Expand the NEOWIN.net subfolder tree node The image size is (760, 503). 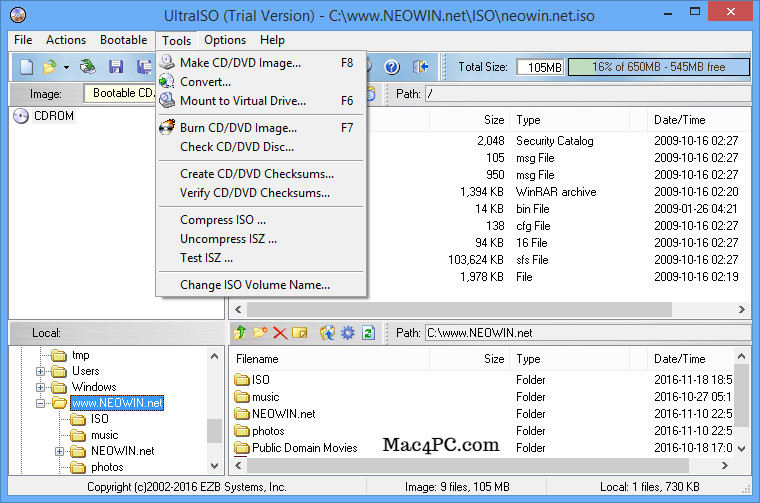[x=59, y=452]
